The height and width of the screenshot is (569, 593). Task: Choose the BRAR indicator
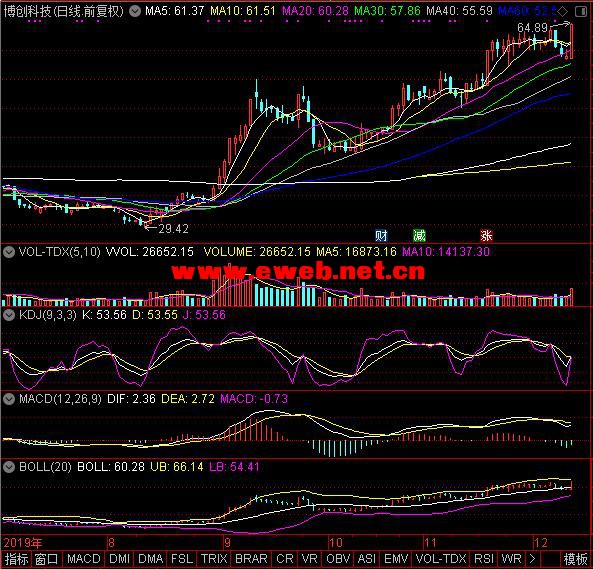coord(251,559)
